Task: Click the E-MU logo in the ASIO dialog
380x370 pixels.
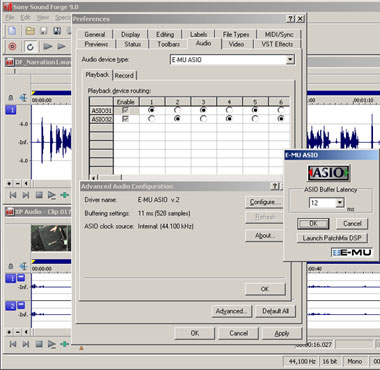Action: point(352,253)
